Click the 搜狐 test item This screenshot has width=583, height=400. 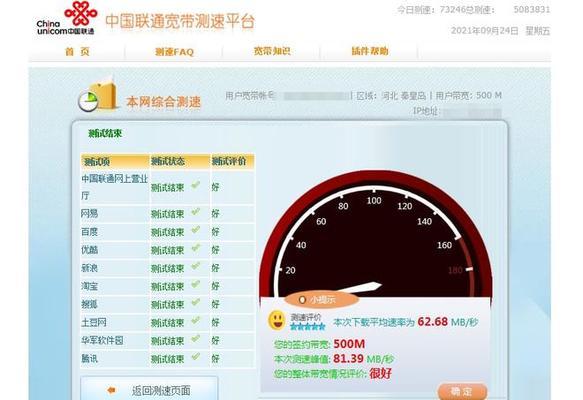pyautogui.click(x=89, y=304)
